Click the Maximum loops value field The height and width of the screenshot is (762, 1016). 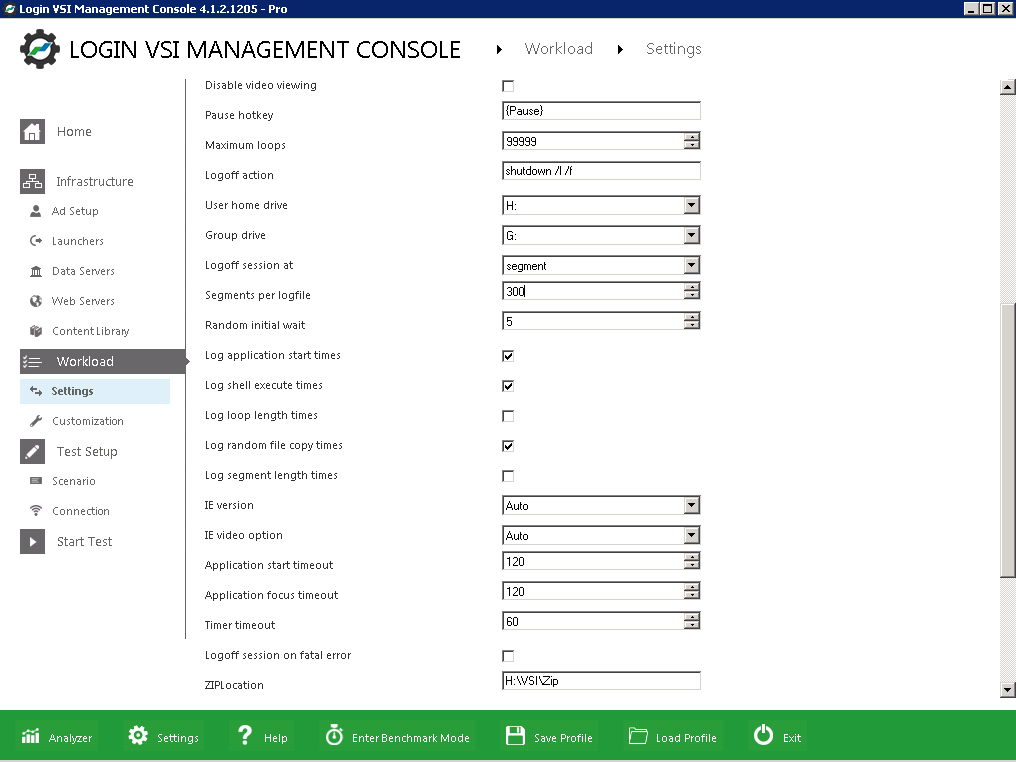(x=593, y=141)
